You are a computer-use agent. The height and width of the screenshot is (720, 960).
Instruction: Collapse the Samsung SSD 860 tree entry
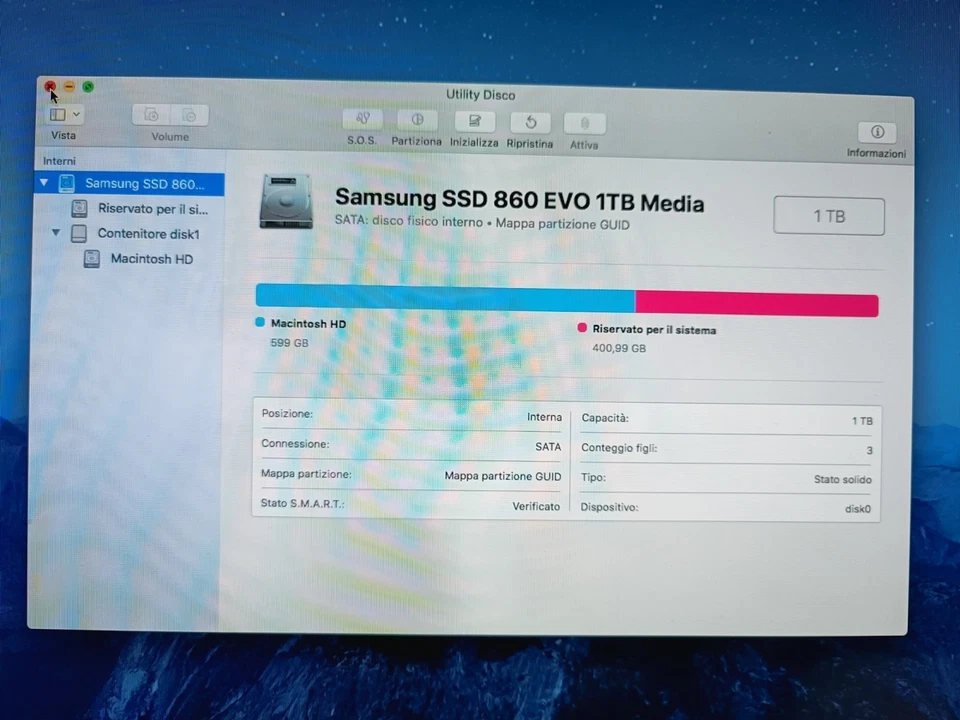pos(44,183)
